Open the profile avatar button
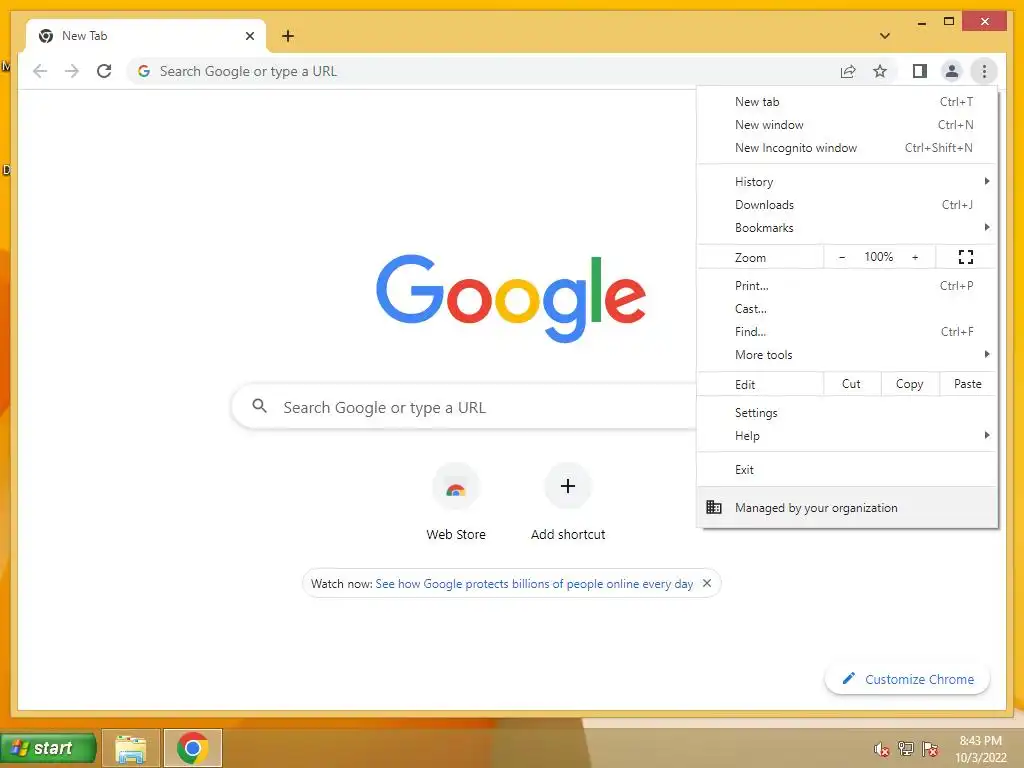The width and height of the screenshot is (1024, 768). [x=952, y=71]
